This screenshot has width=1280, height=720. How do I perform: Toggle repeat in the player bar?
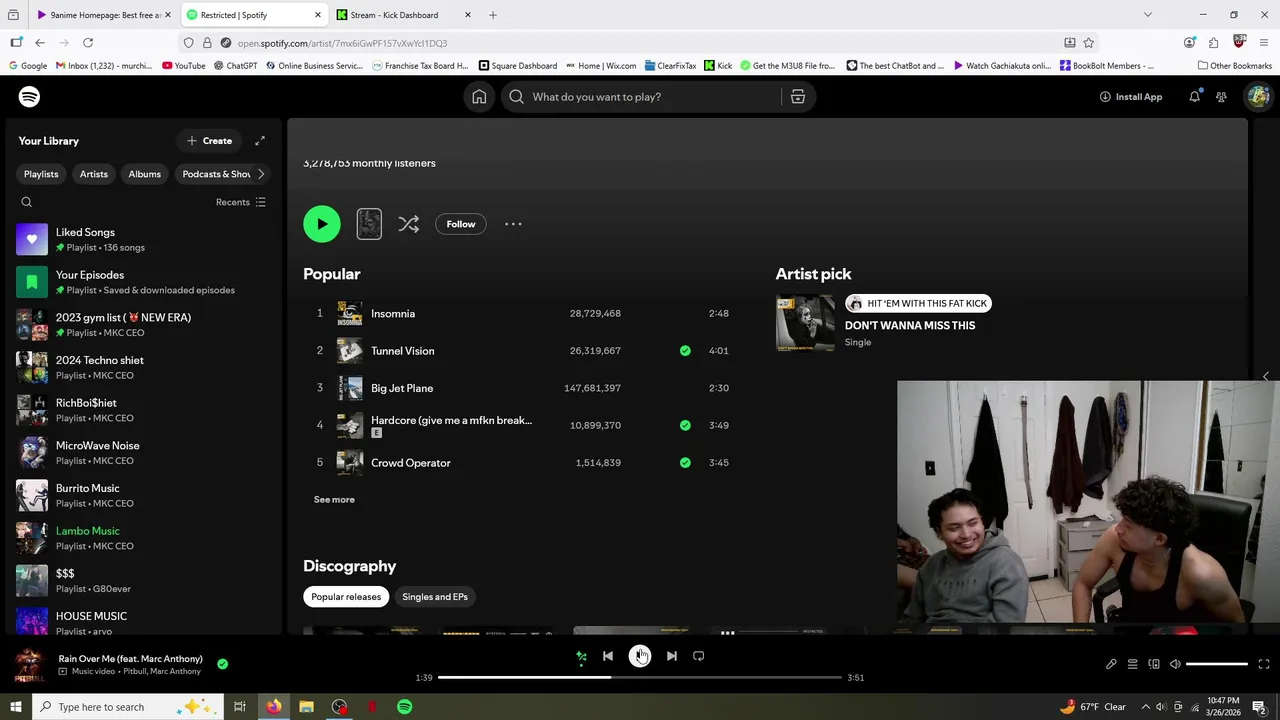tap(699, 656)
